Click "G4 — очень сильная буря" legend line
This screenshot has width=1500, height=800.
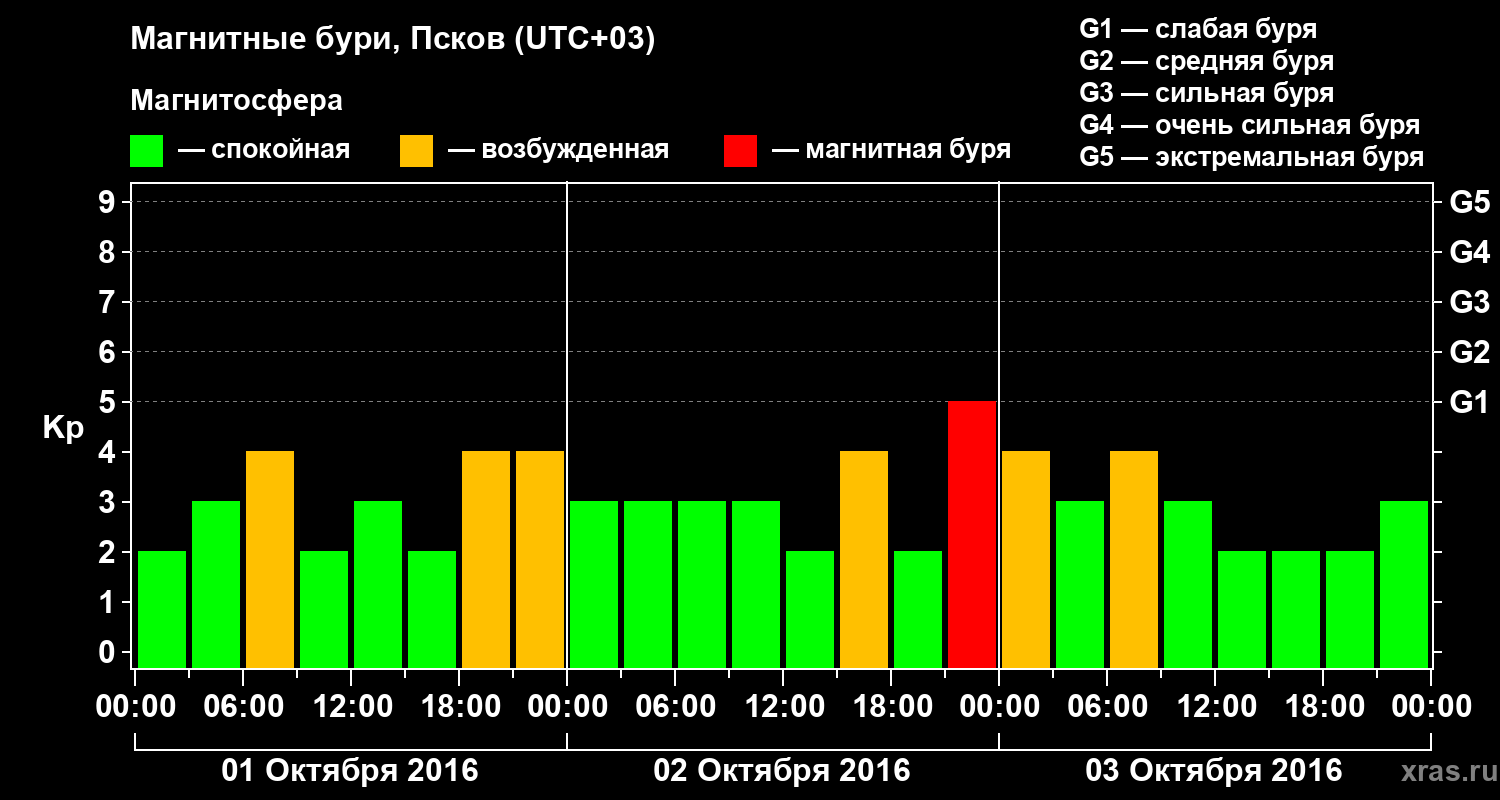click(1249, 125)
